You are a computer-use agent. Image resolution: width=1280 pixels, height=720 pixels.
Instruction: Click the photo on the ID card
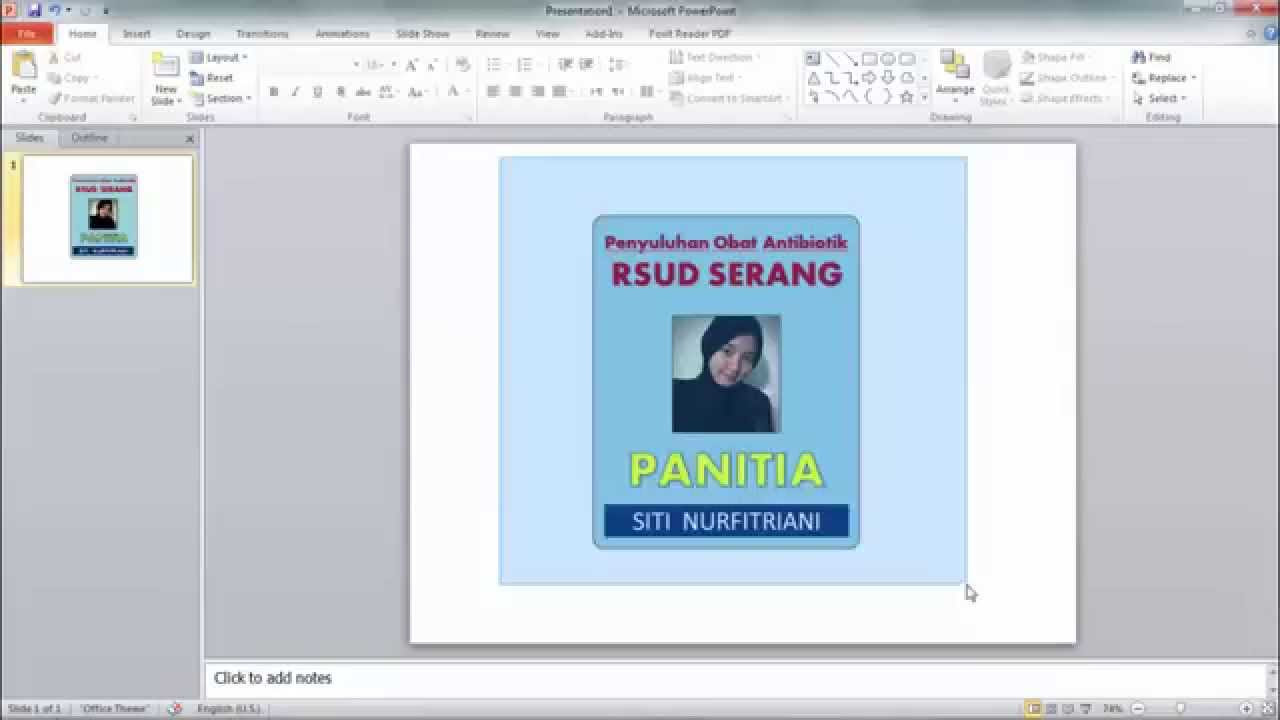pyautogui.click(x=726, y=373)
